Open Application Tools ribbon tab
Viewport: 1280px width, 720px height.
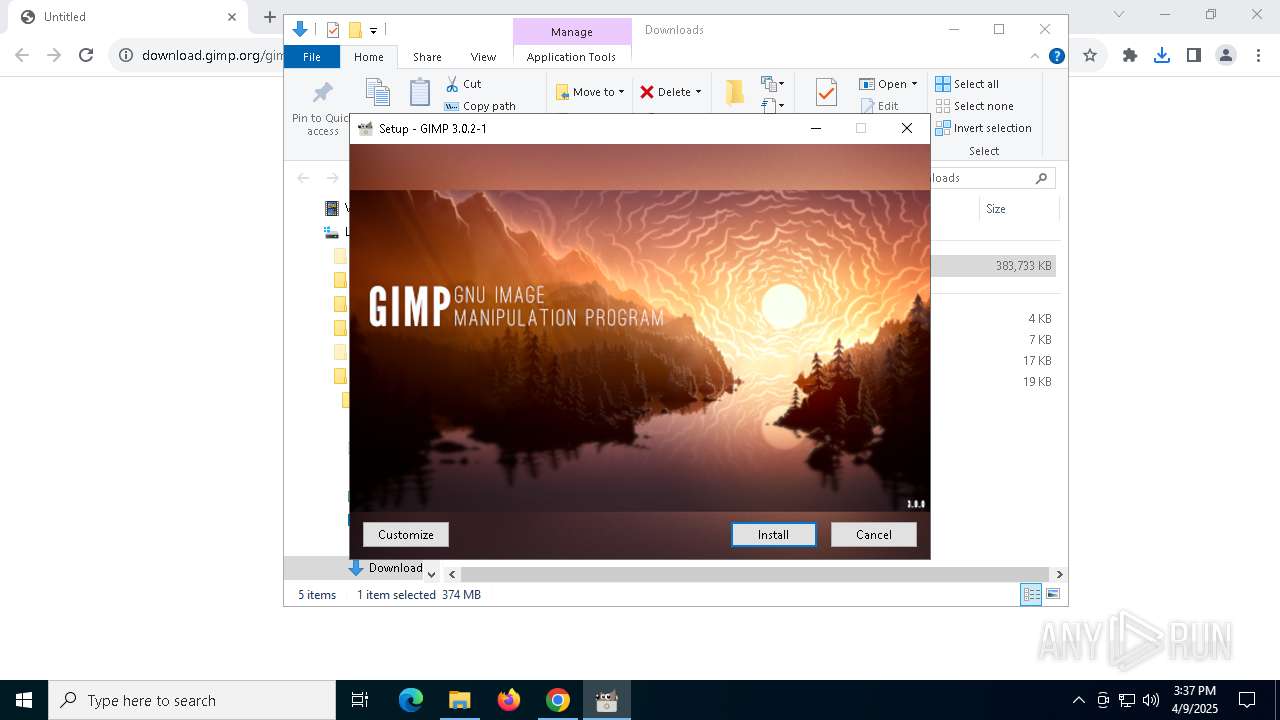(571, 57)
